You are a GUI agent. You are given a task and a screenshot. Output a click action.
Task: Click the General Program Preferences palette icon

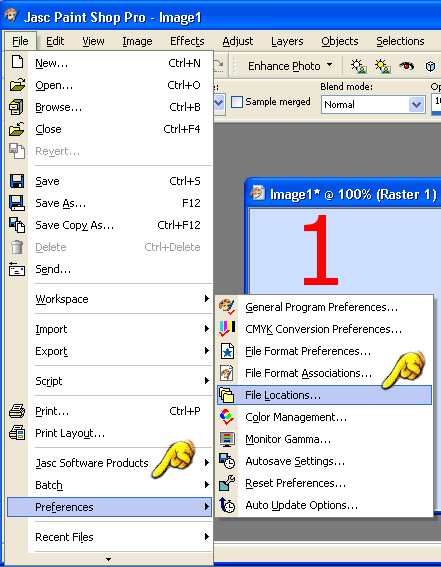coord(227,307)
